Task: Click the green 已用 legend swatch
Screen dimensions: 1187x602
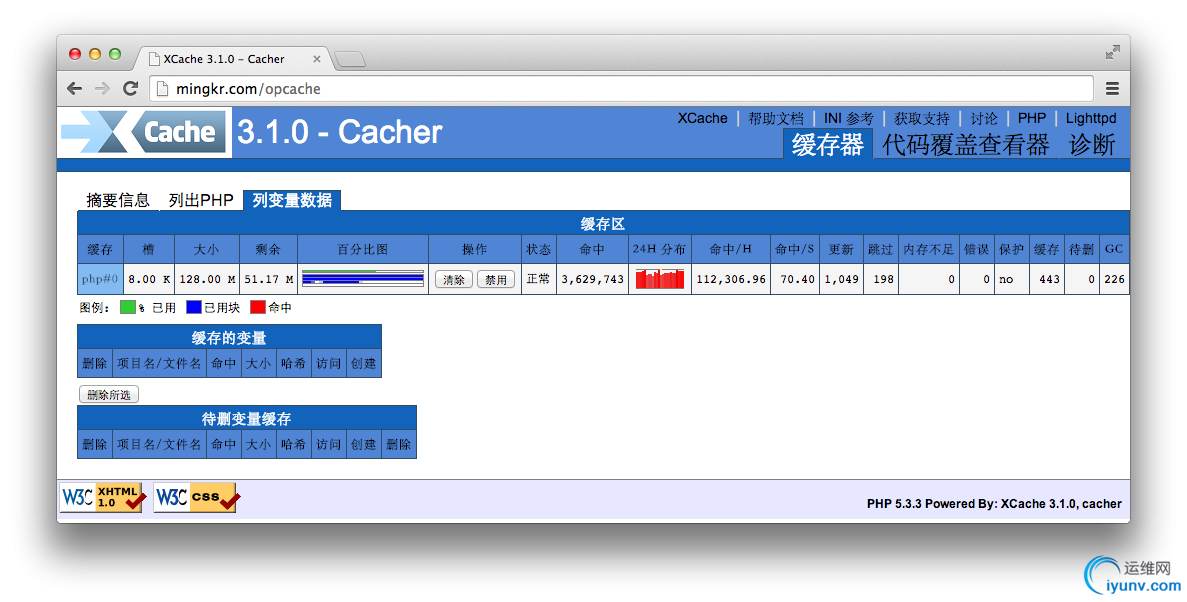Action: (127, 307)
